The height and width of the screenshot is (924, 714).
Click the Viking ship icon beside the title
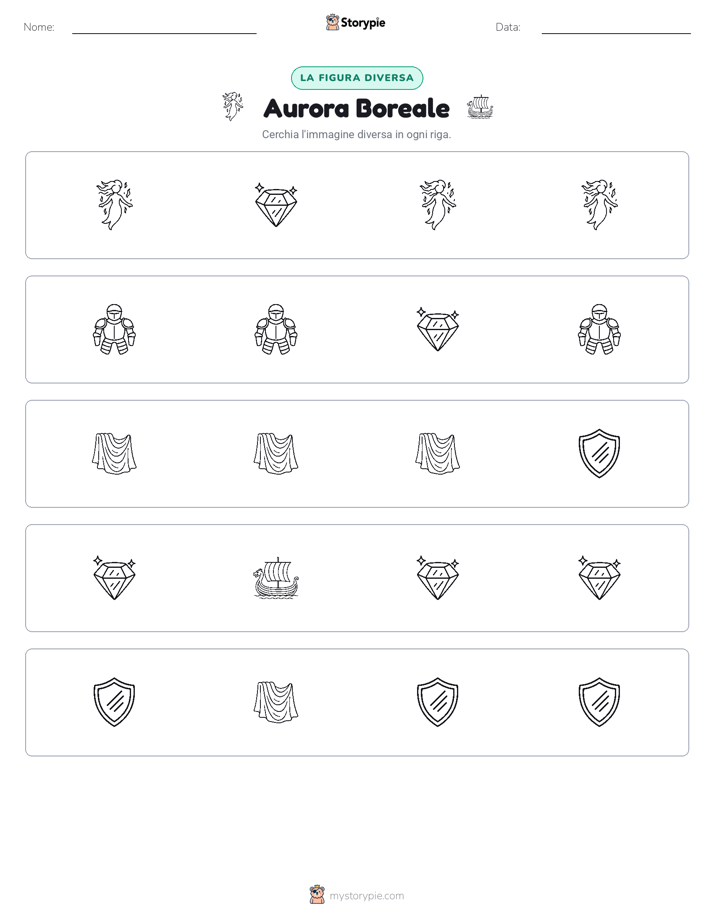point(480,107)
